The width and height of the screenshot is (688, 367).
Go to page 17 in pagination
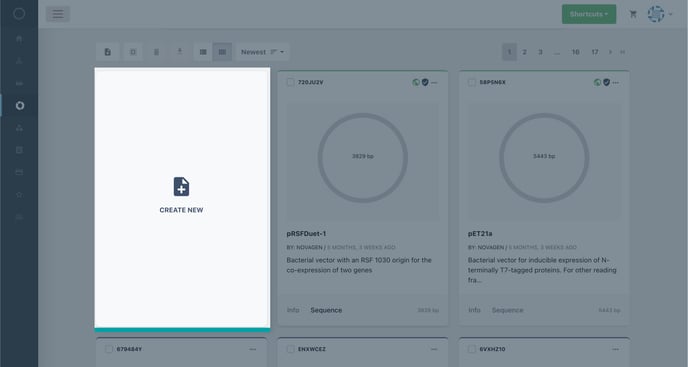595,52
